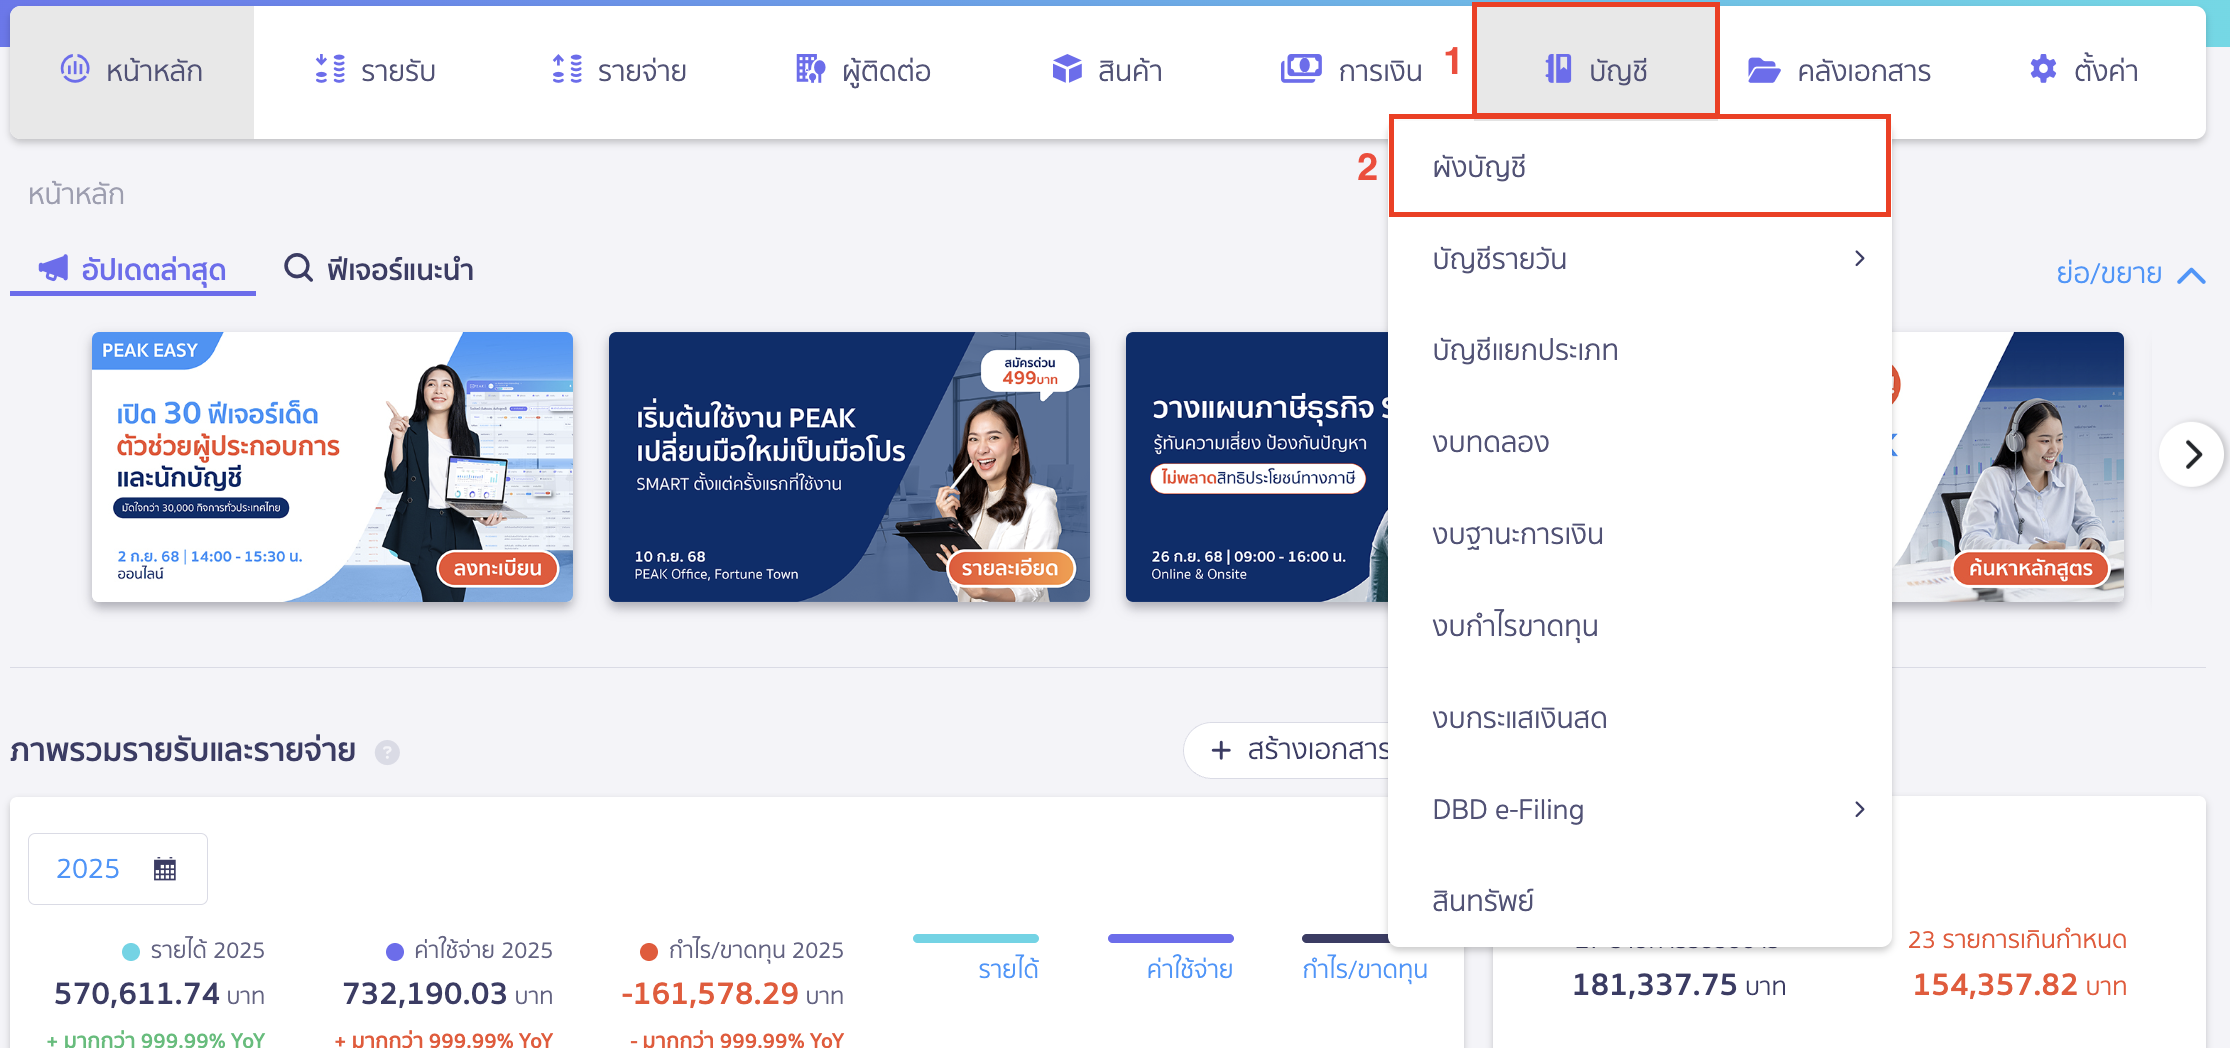The height and width of the screenshot is (1048, 2230).
Task: Click the 154,357.82 overdue amount
Action: [1995, 985]
